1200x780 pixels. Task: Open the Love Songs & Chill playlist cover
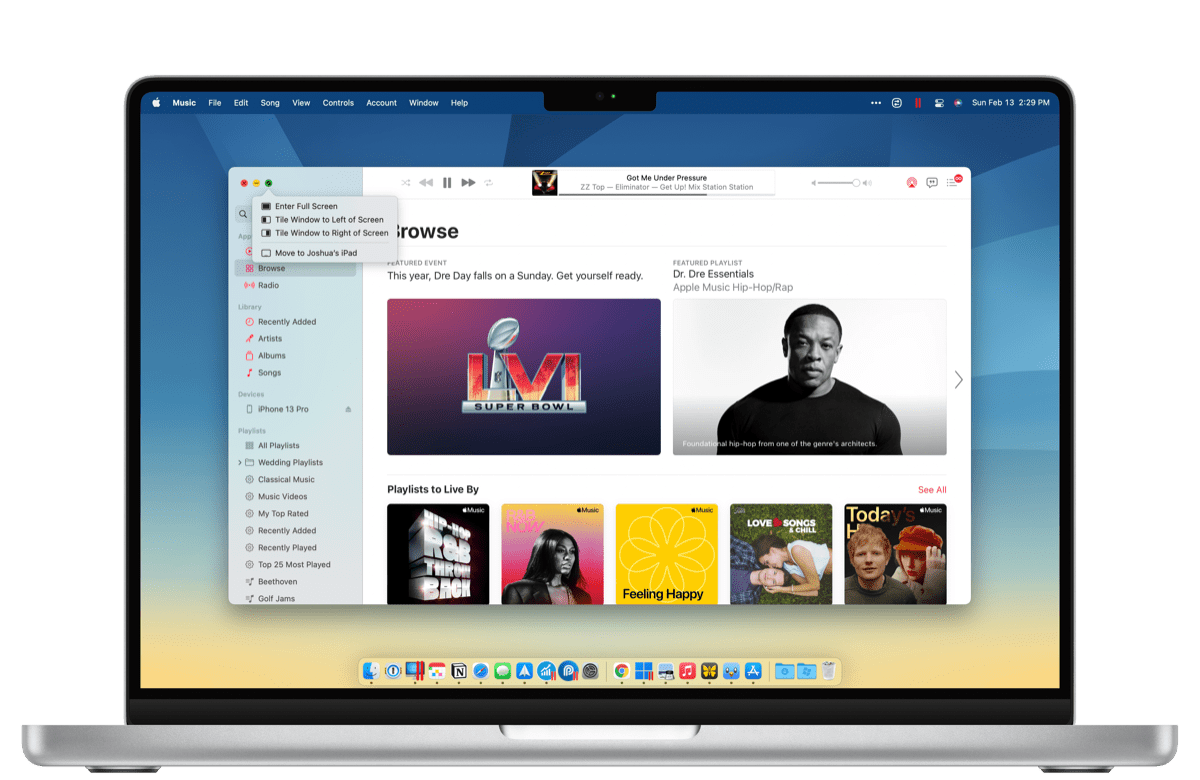point(781,554)
